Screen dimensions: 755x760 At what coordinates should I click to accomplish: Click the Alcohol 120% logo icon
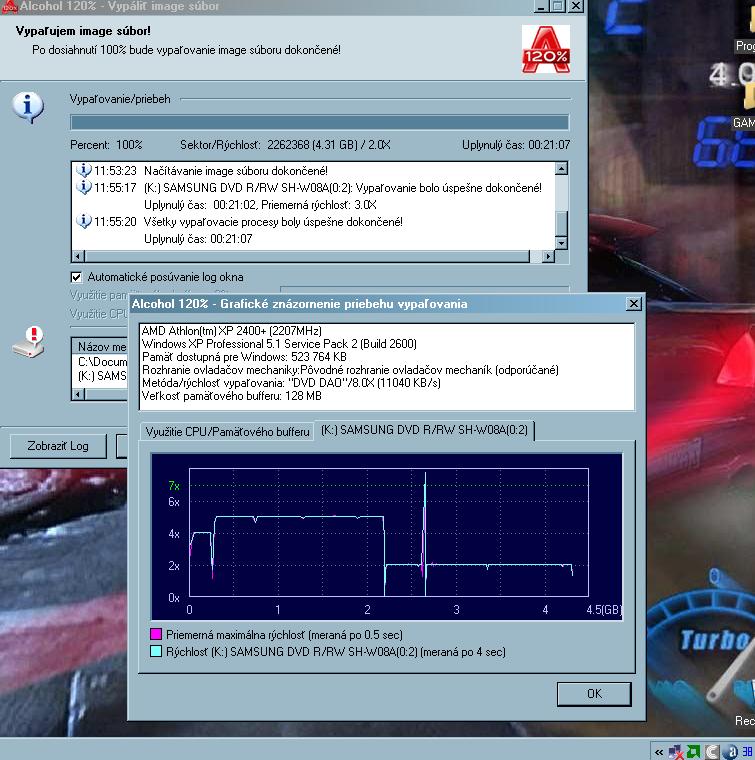(545, 49)
